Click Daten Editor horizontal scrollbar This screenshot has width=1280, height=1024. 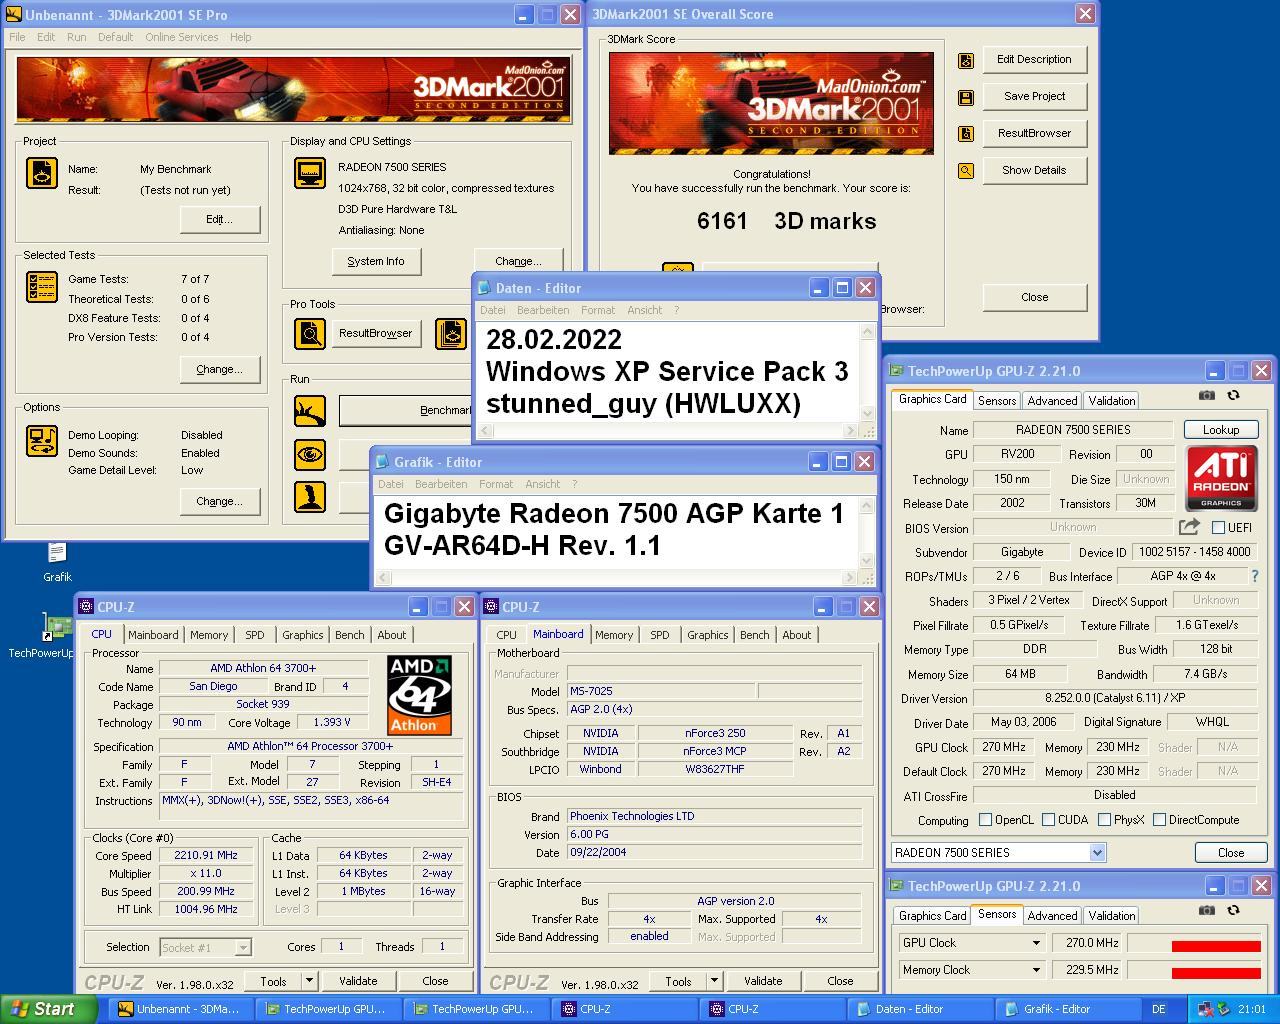tap(667, 430)
